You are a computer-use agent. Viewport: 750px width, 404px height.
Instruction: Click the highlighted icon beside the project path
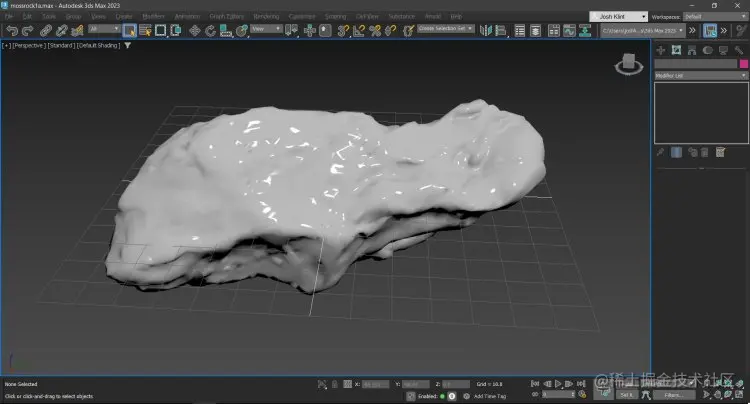coord(710,31)
